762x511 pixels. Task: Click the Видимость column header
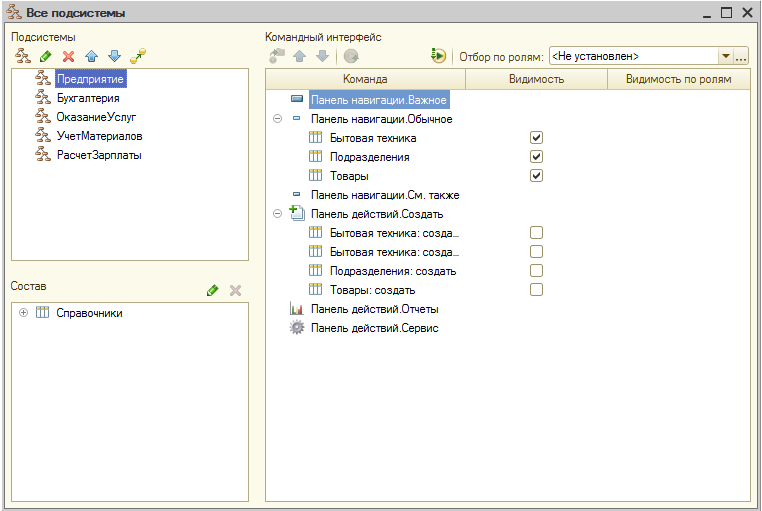(536, 79)
